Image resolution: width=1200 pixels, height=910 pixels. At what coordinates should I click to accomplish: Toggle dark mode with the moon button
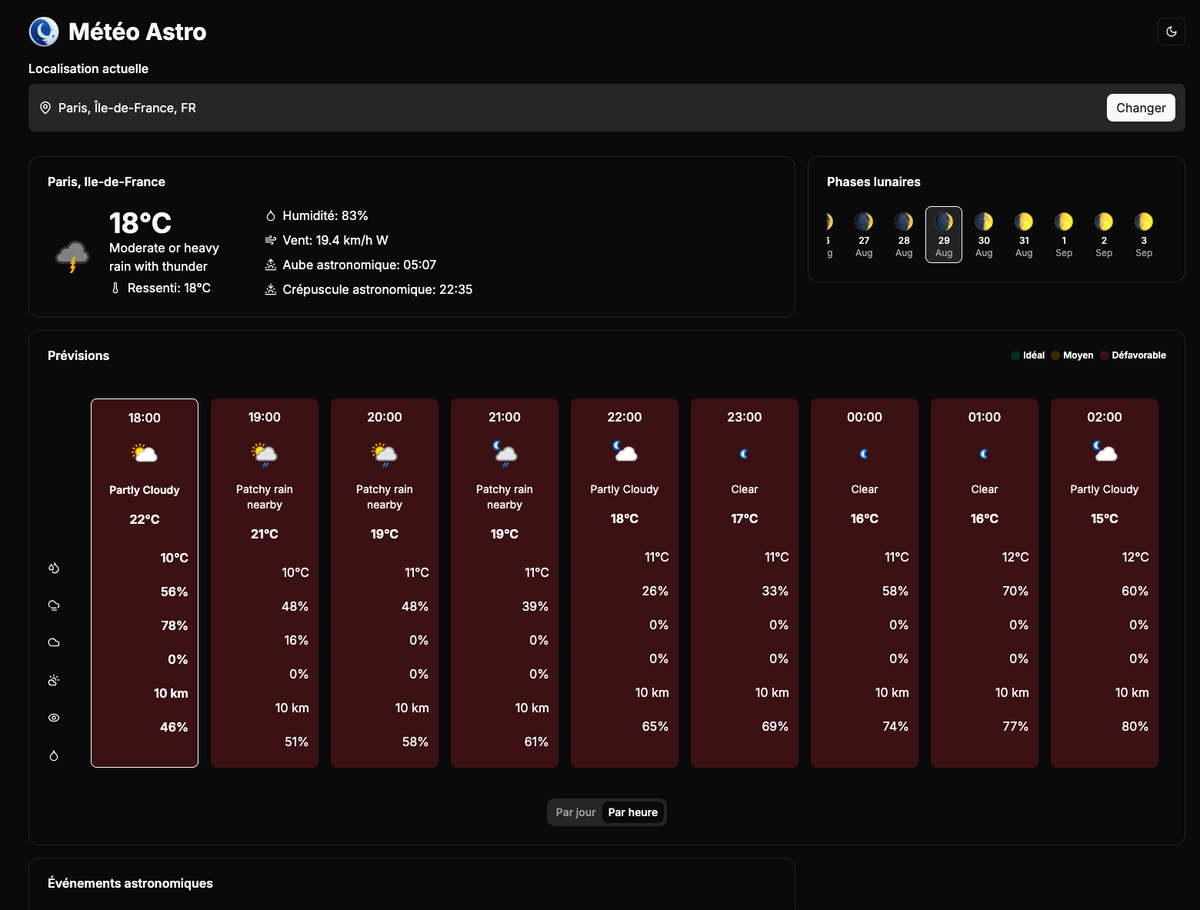point(1171,32)
